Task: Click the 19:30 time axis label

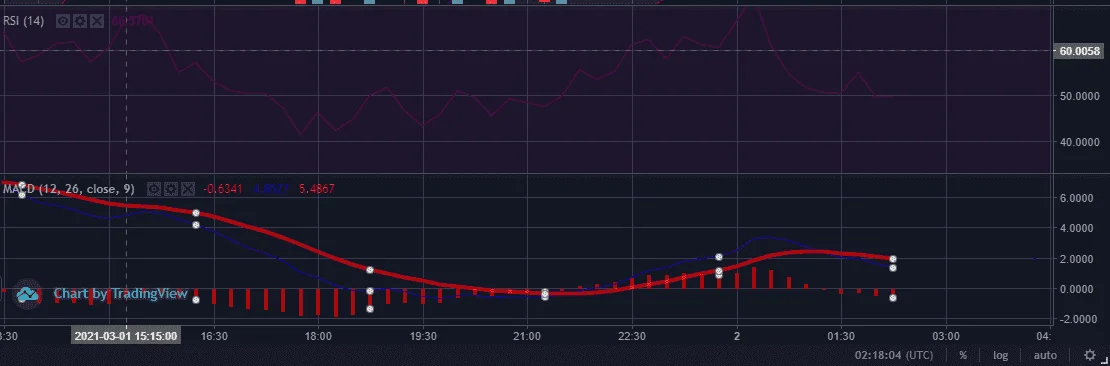Action: point(423,336)
